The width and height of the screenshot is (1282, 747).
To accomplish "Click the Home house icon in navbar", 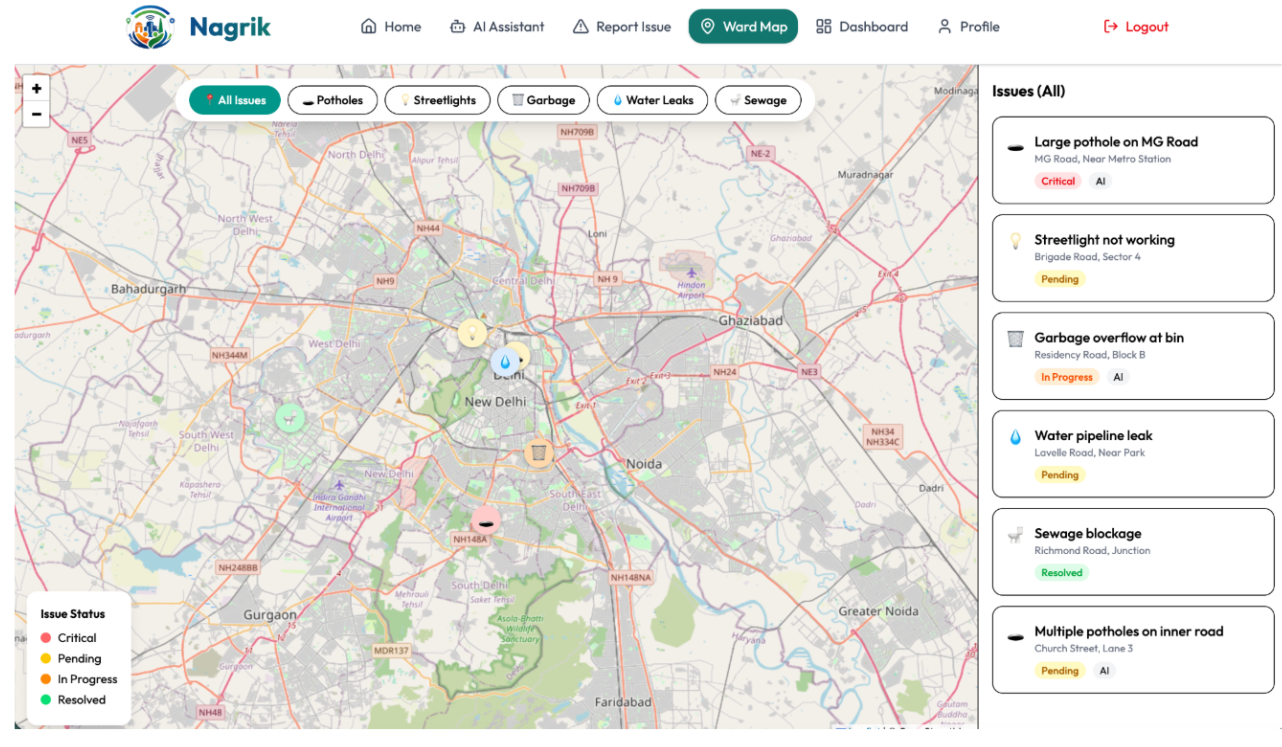I will 369,27.
